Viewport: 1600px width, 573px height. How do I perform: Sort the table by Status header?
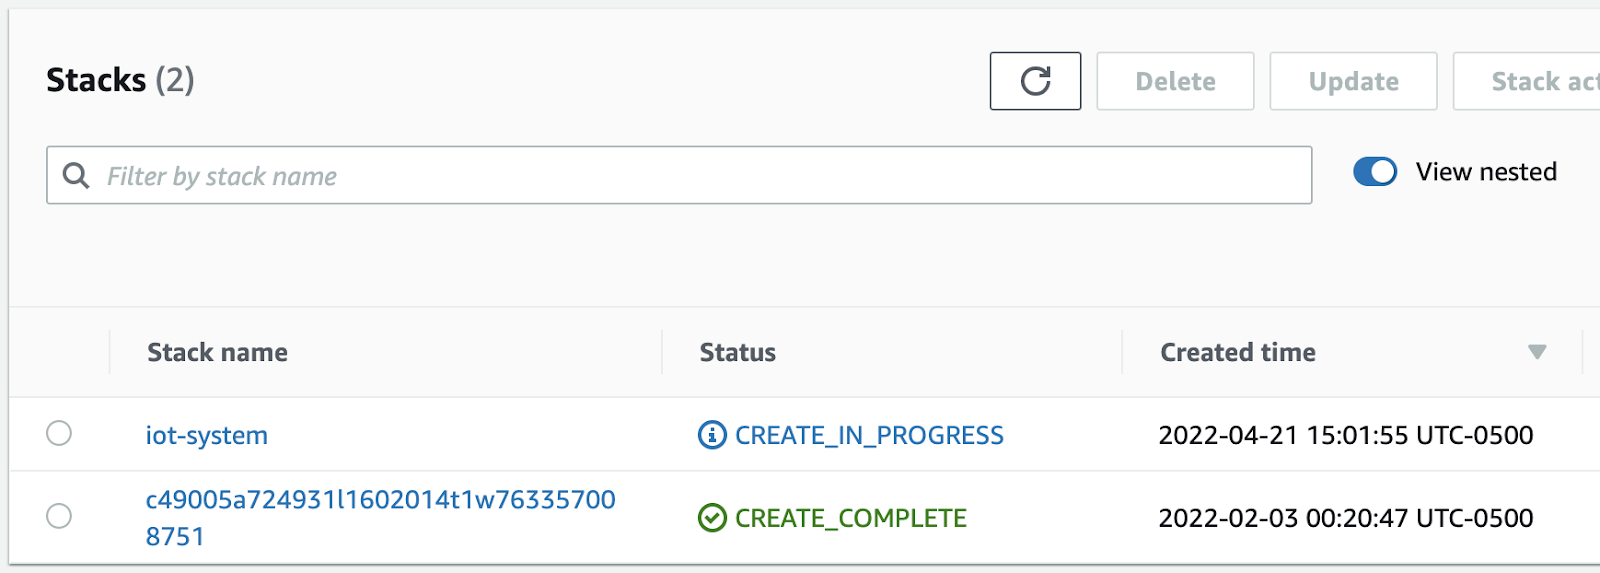pyautogui.click(x=737, y=352)
